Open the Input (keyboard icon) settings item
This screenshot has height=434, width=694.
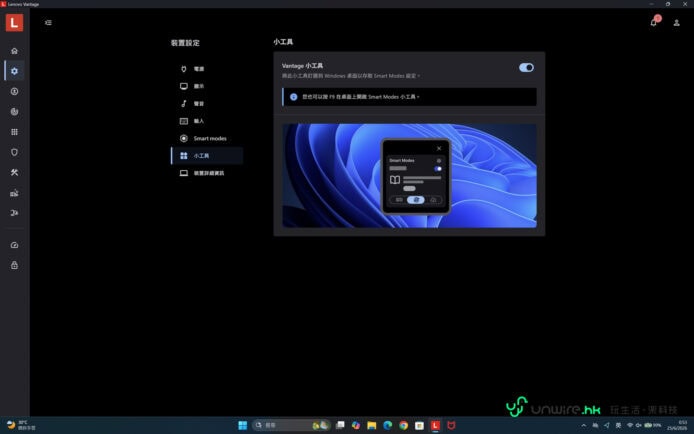(x=207, y=121)
